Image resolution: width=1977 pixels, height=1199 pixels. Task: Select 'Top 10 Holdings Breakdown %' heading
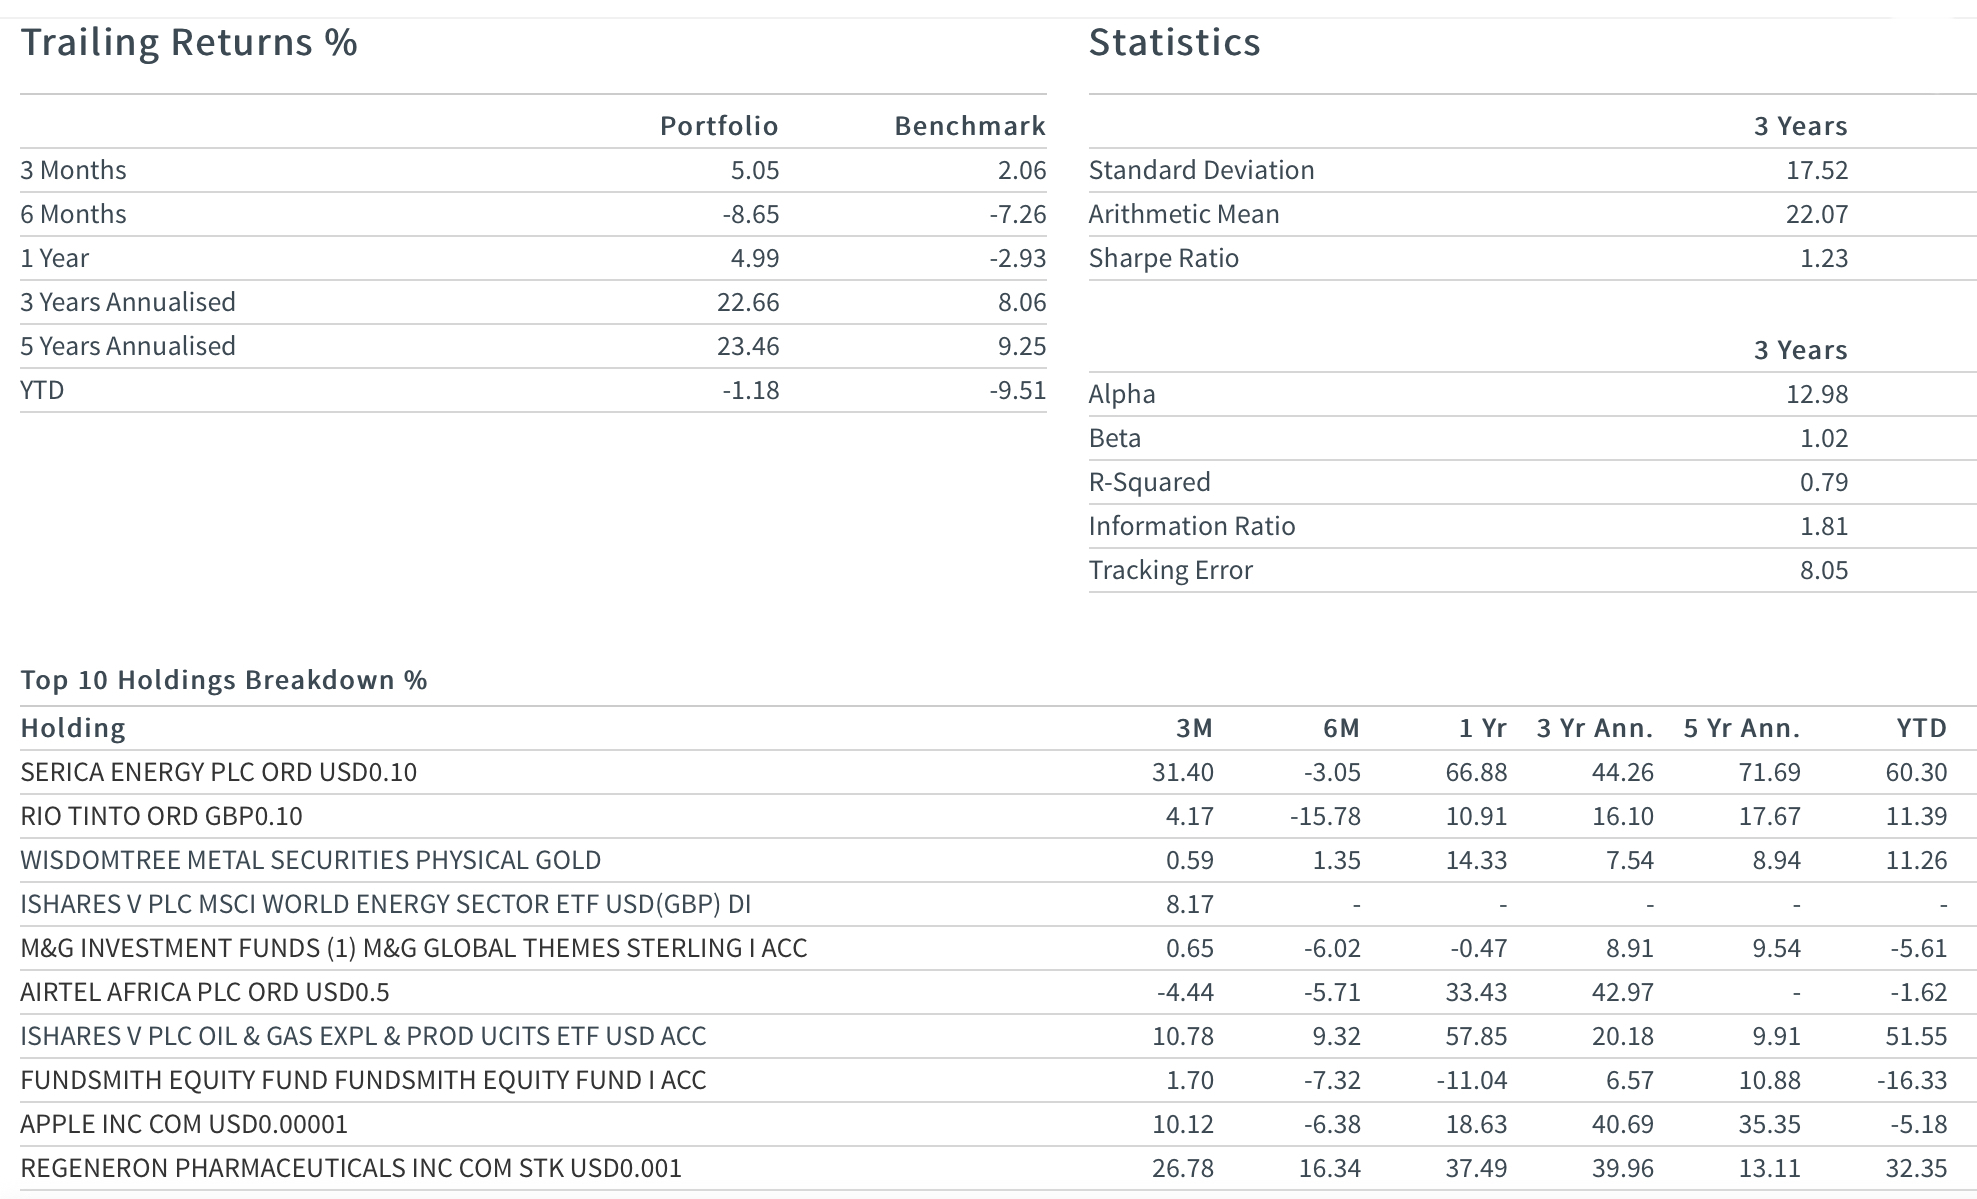click(x=224, y=680)
